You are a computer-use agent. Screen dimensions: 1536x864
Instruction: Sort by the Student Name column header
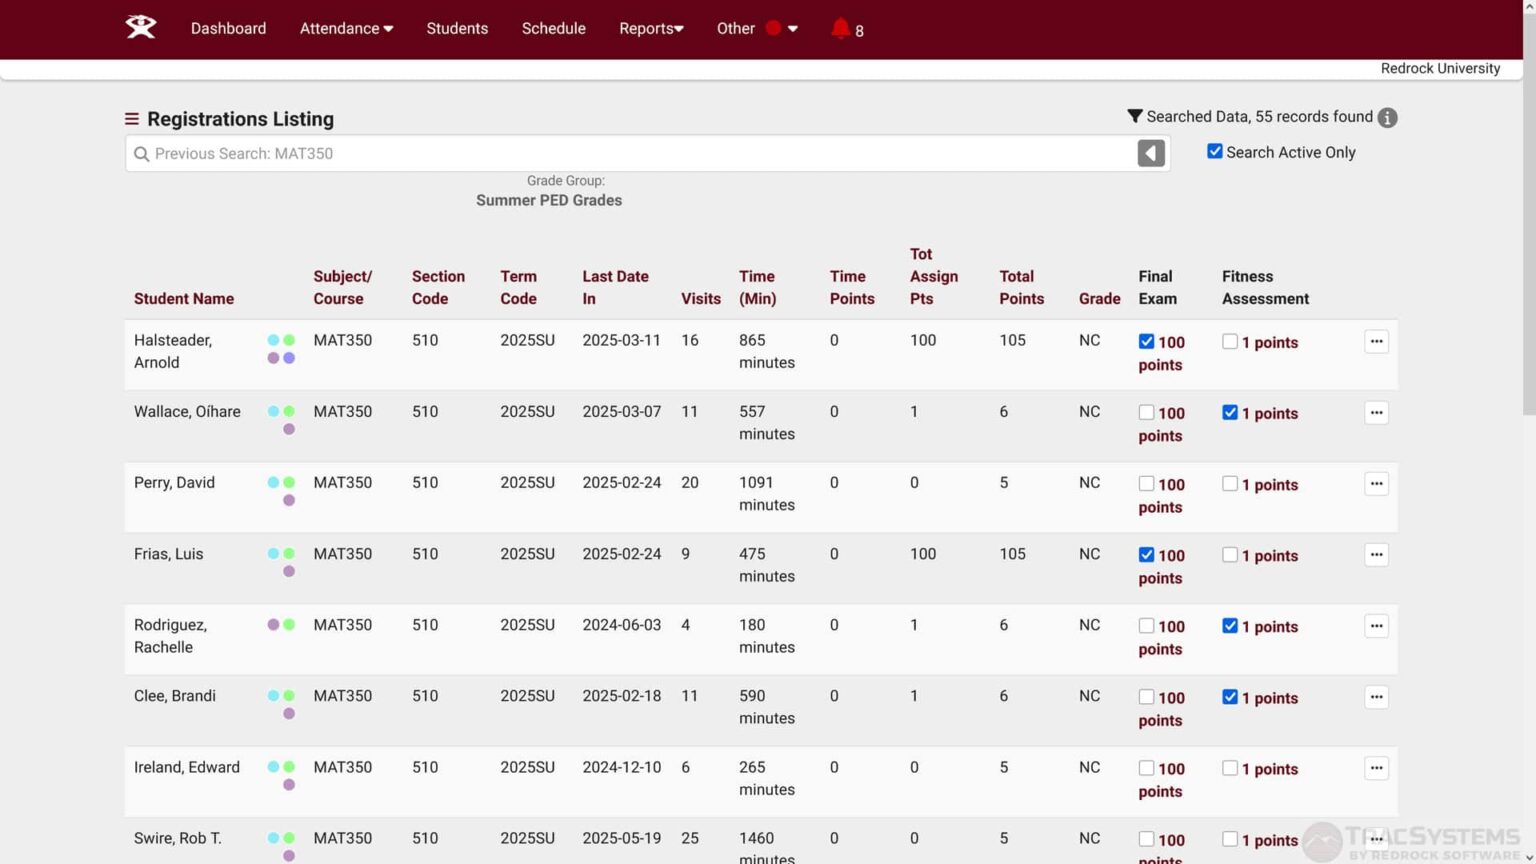click(x=184, y=299)
